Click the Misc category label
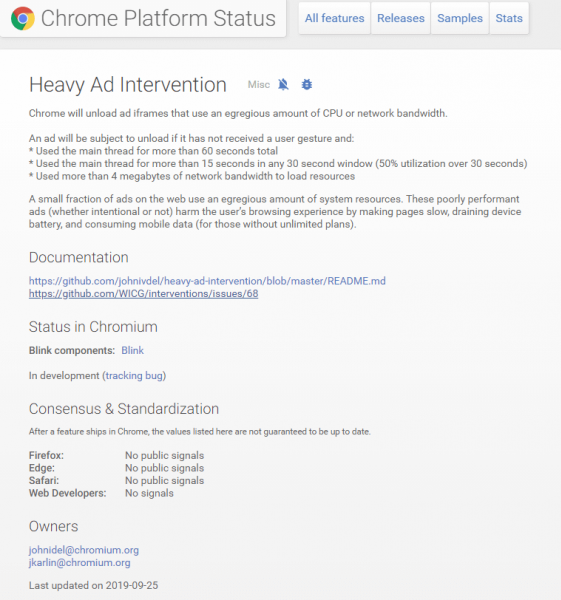 point(259,85)
